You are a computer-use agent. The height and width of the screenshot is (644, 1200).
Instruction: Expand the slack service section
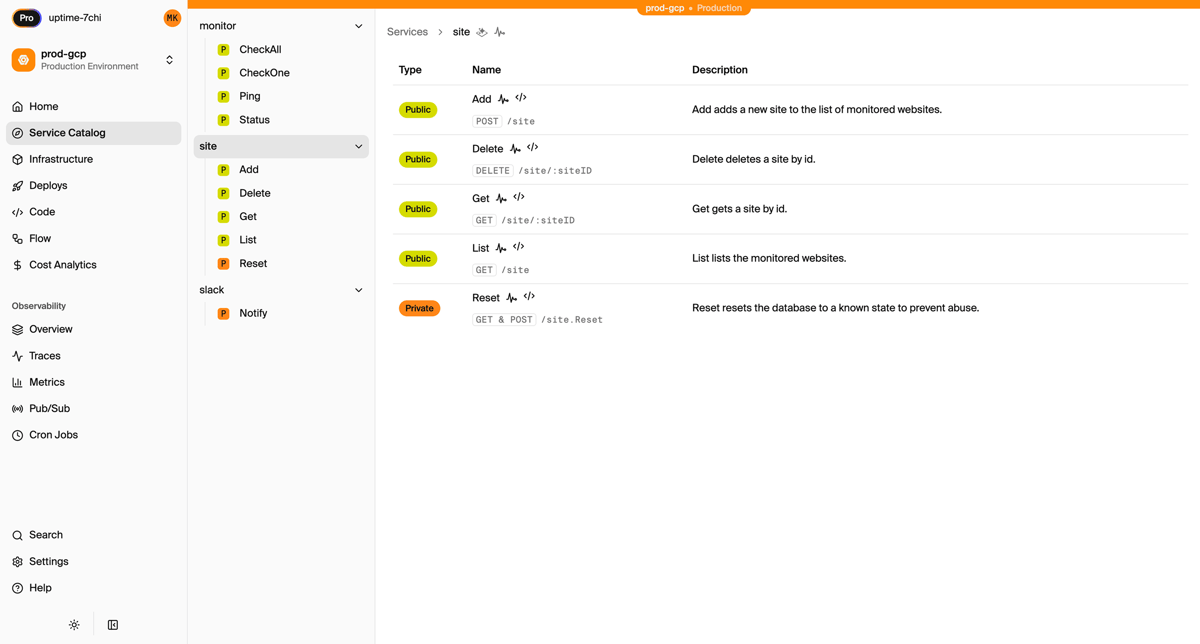[x=358, y=289]
